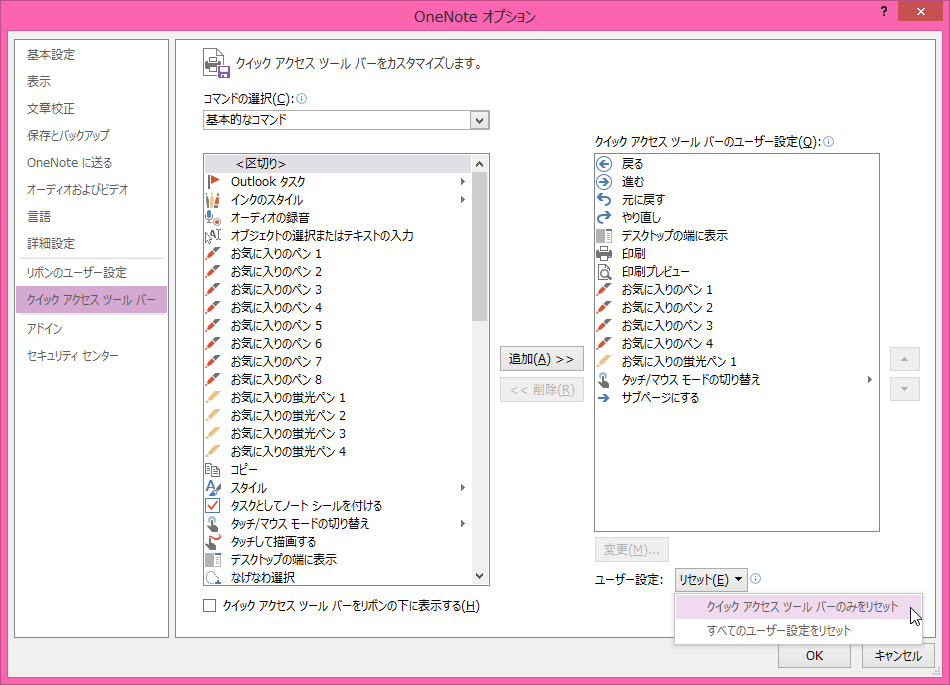Click info icon next to コマンドの選択
The height and width of the screenshot is (685, 950).
click(301, 98)
